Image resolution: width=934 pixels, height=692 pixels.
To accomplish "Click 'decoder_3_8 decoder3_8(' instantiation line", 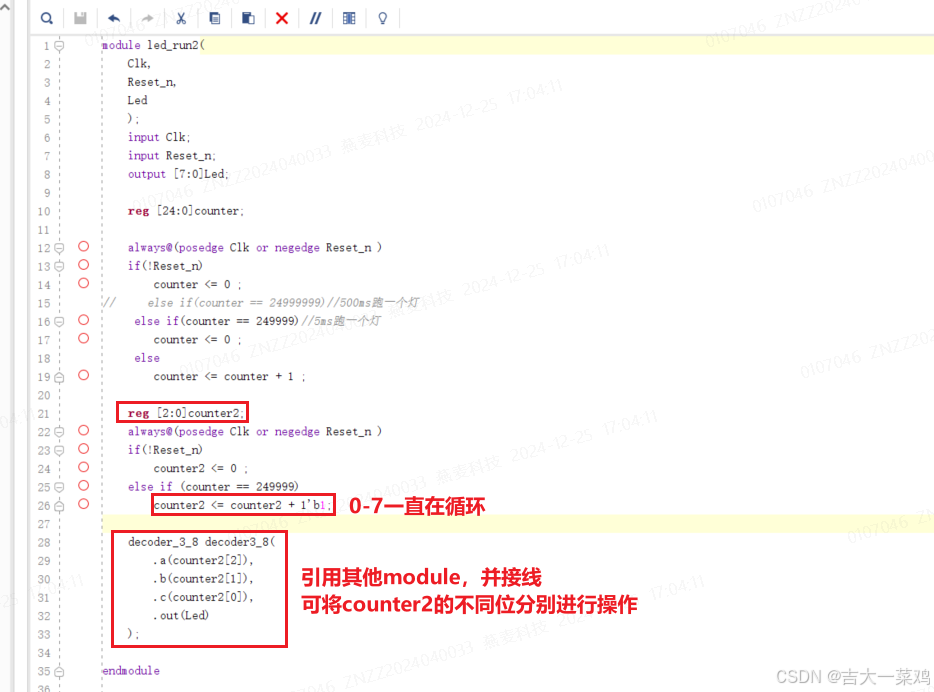I will click(201, 542).
